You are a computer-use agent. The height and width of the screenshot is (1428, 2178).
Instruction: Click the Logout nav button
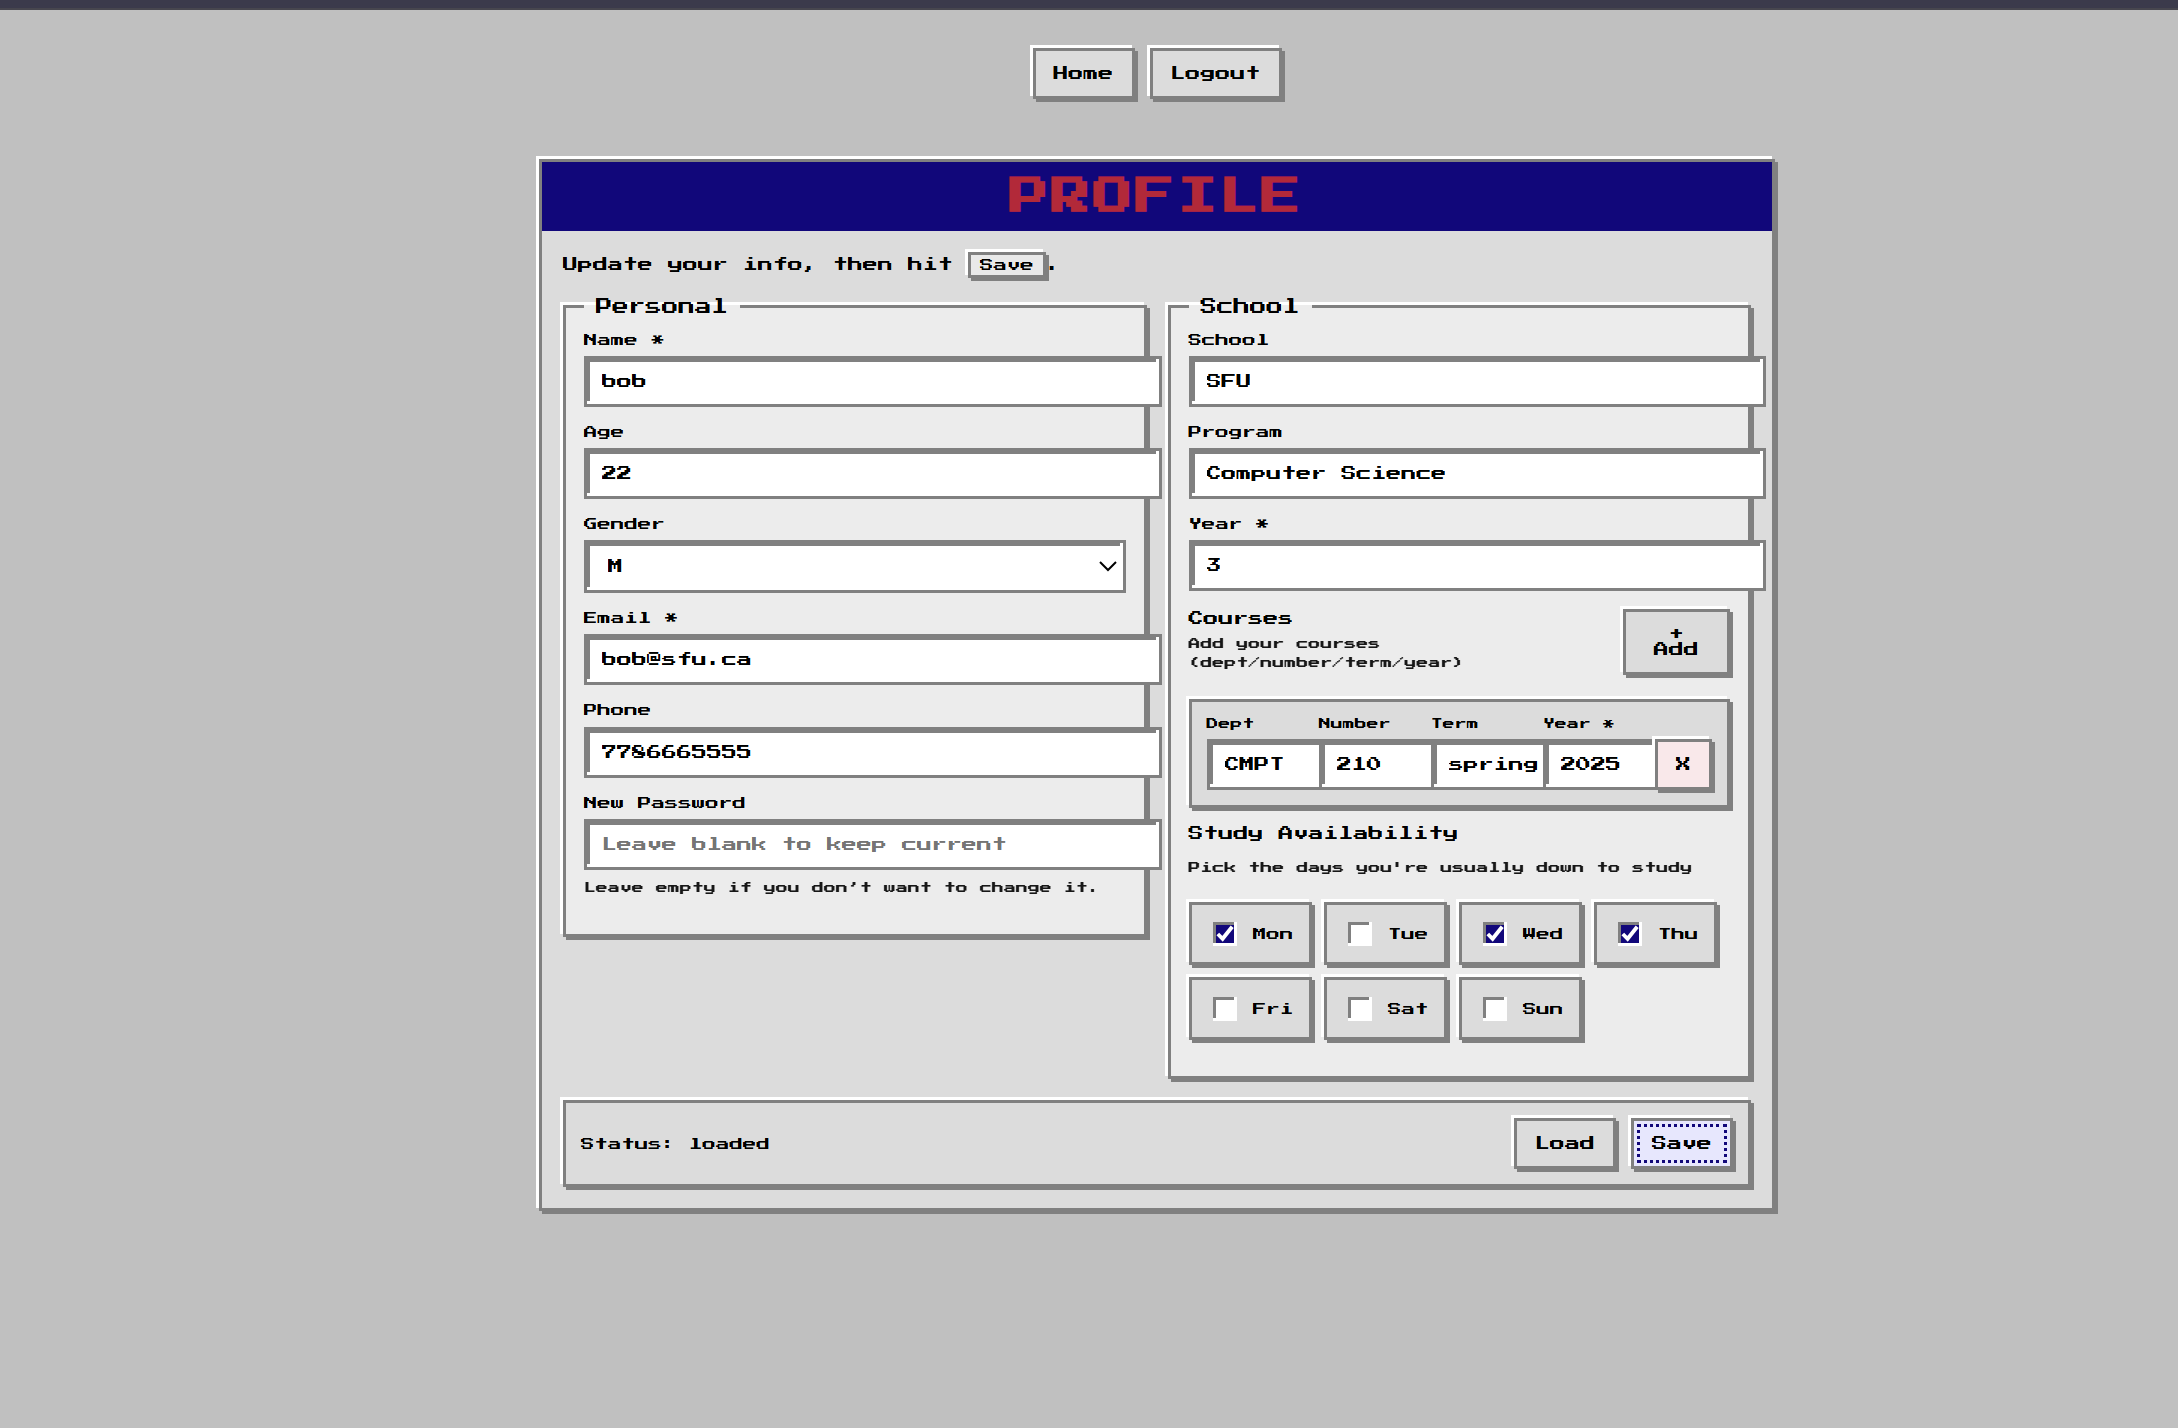tap(1214, 74)
